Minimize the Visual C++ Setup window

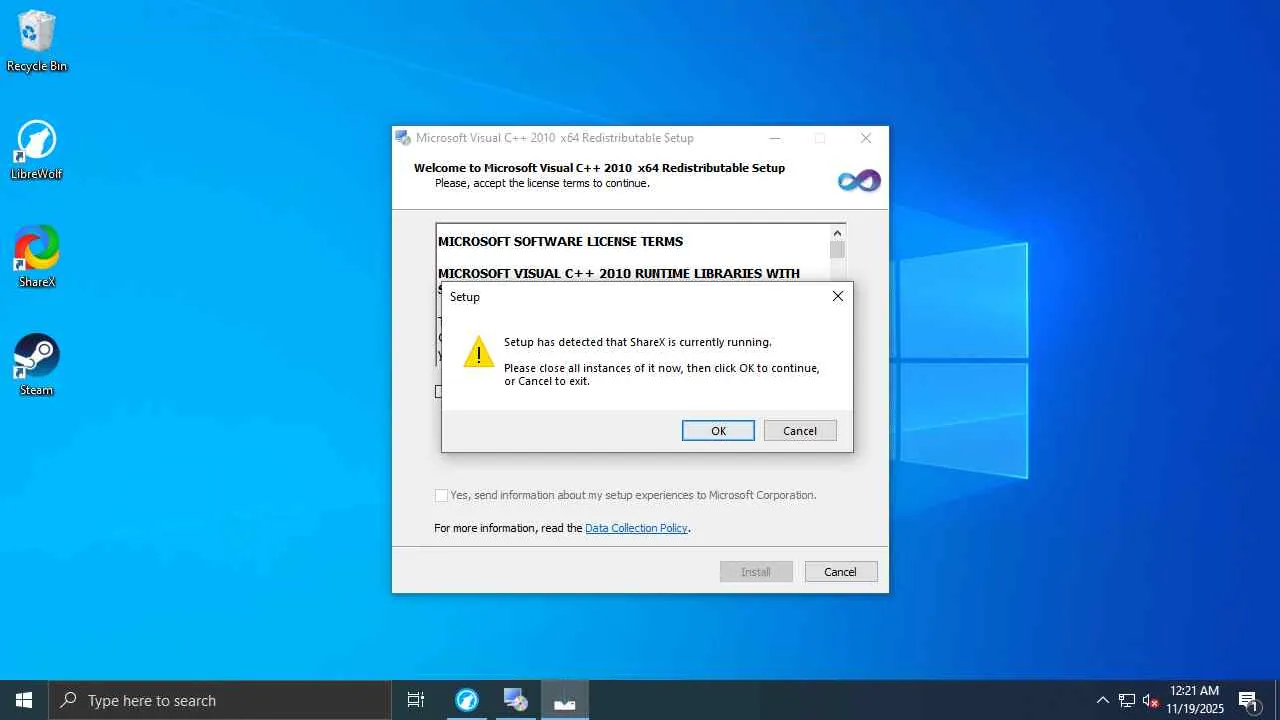click(774, 138)
